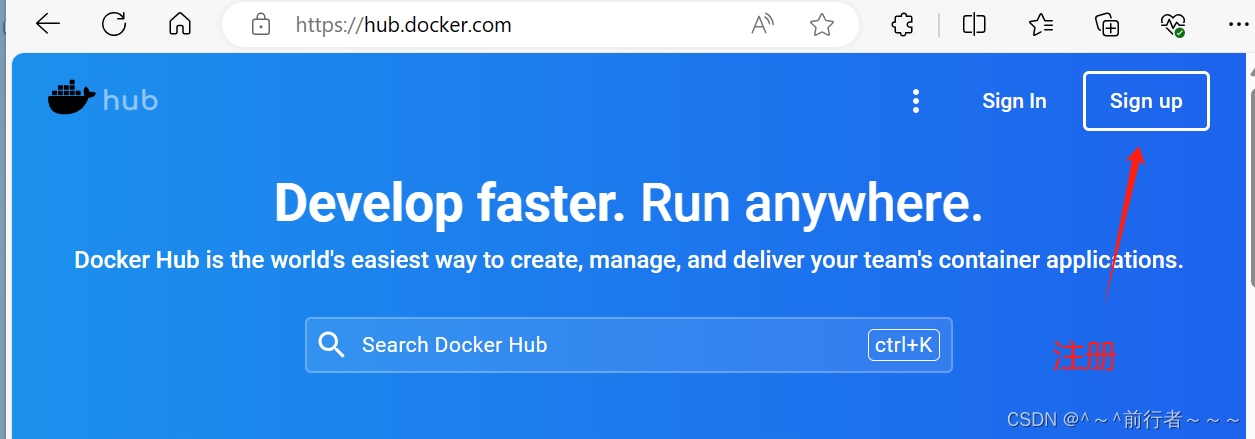This screenshot has width=1255, height=439.
Task: Click the ctrl+K shortcut badge
Action: [903, 345]
